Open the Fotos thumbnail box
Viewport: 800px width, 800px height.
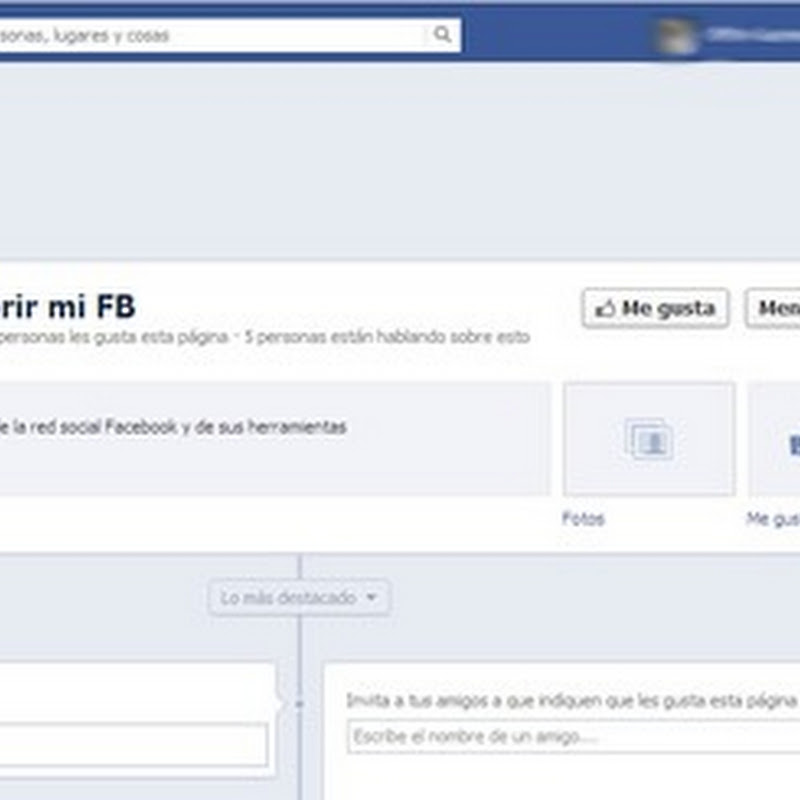[649, 439]
